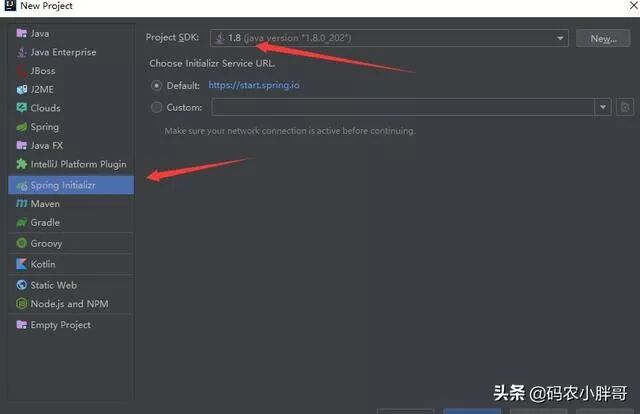The width and height of the screenshot is (640, 414).
Task: Select Empty Project type
Action: [71, 325]
